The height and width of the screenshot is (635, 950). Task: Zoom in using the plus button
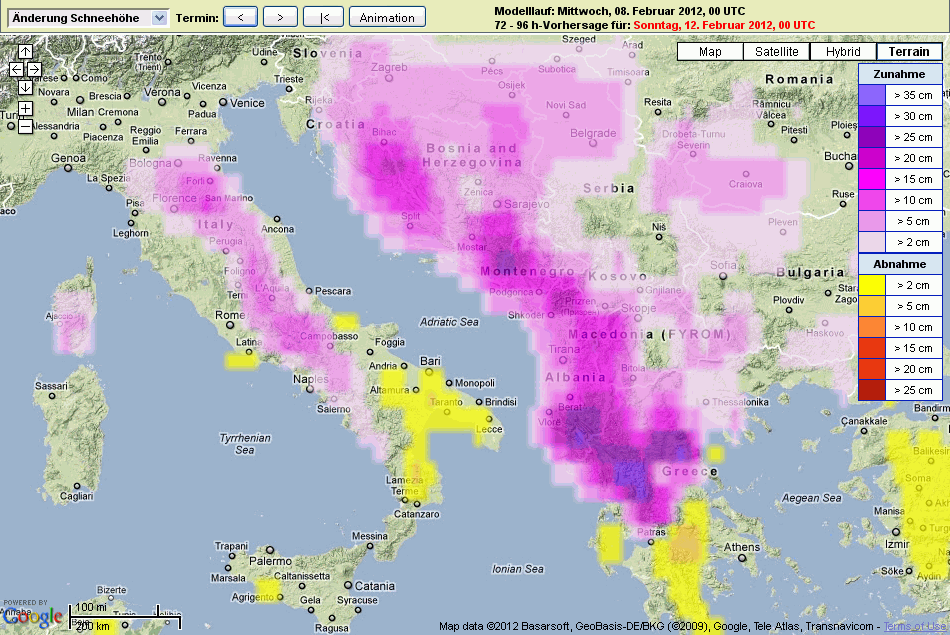(x=25, y=108)
